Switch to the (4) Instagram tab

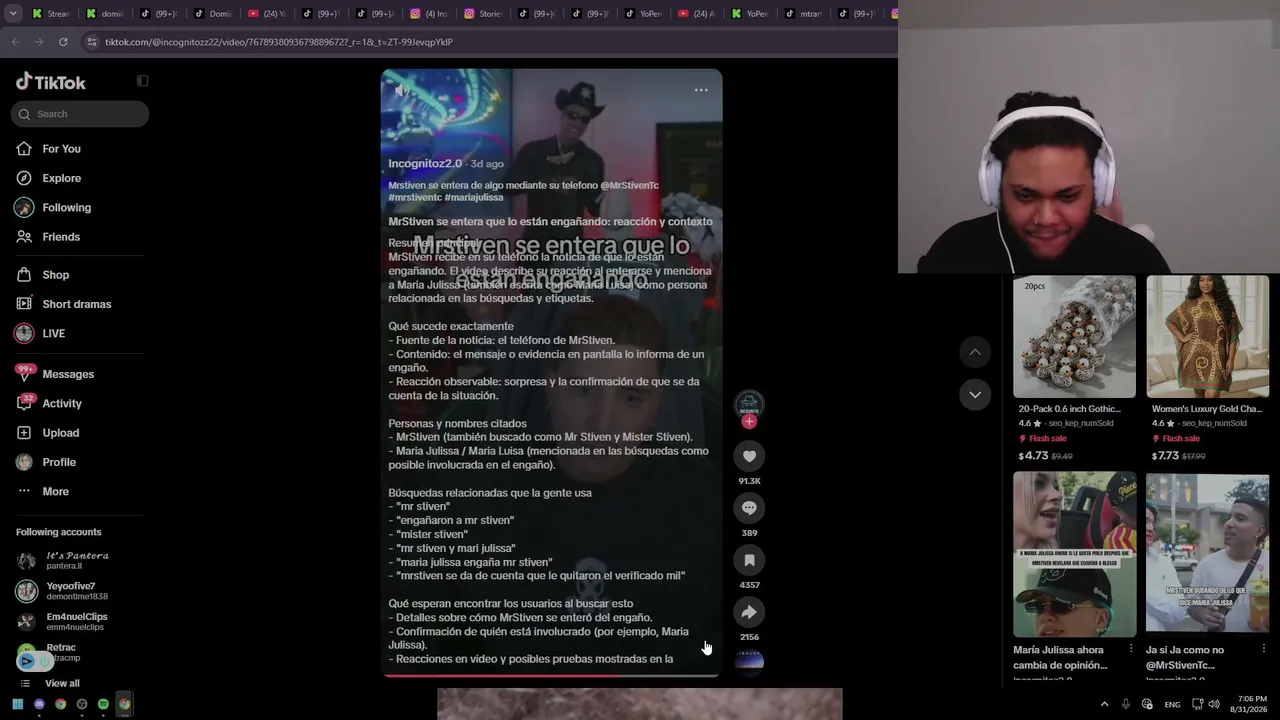tap(428, 14)
